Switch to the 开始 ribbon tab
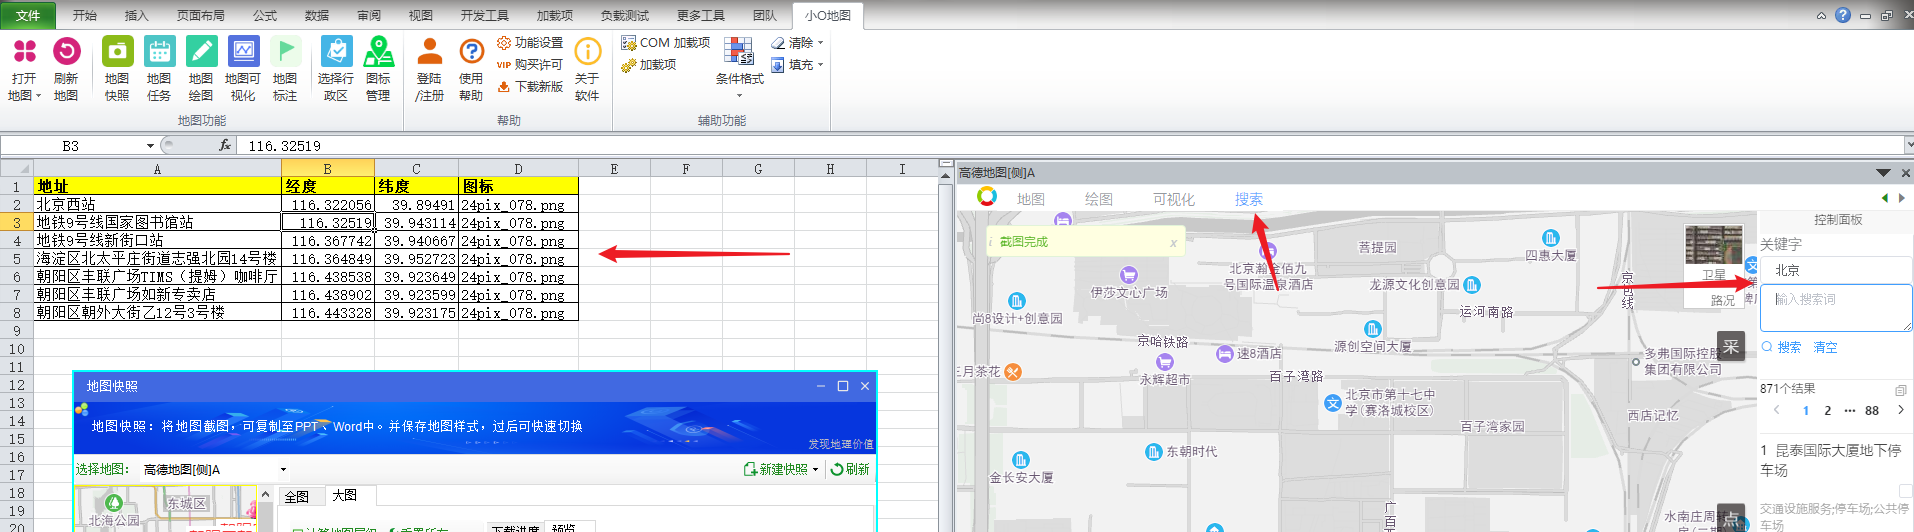The image size is (1914, 532). pos(85,15)
